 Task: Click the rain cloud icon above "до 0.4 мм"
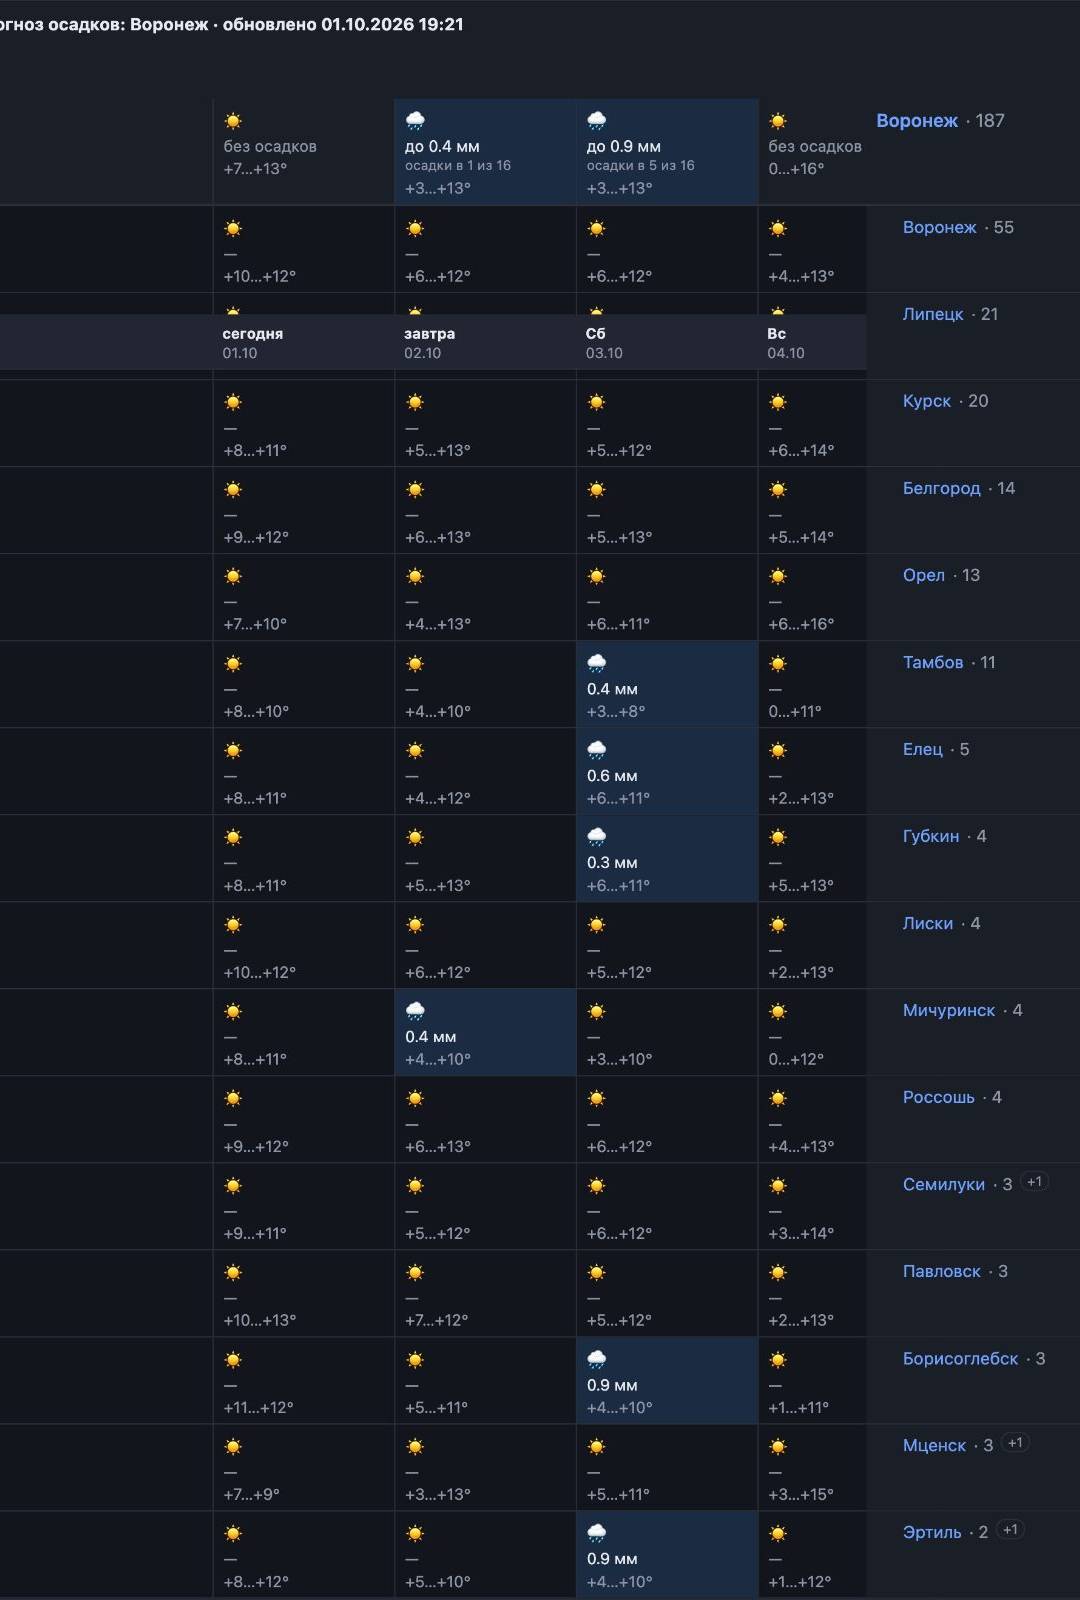click(x=415, y=121)
